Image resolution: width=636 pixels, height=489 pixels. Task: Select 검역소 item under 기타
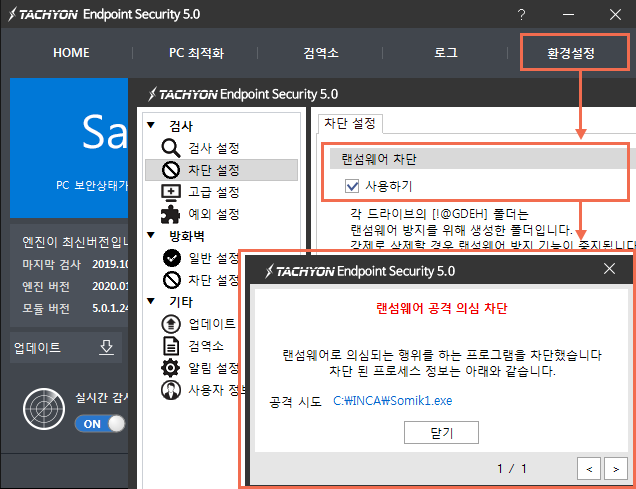click(x=206, y=346)
